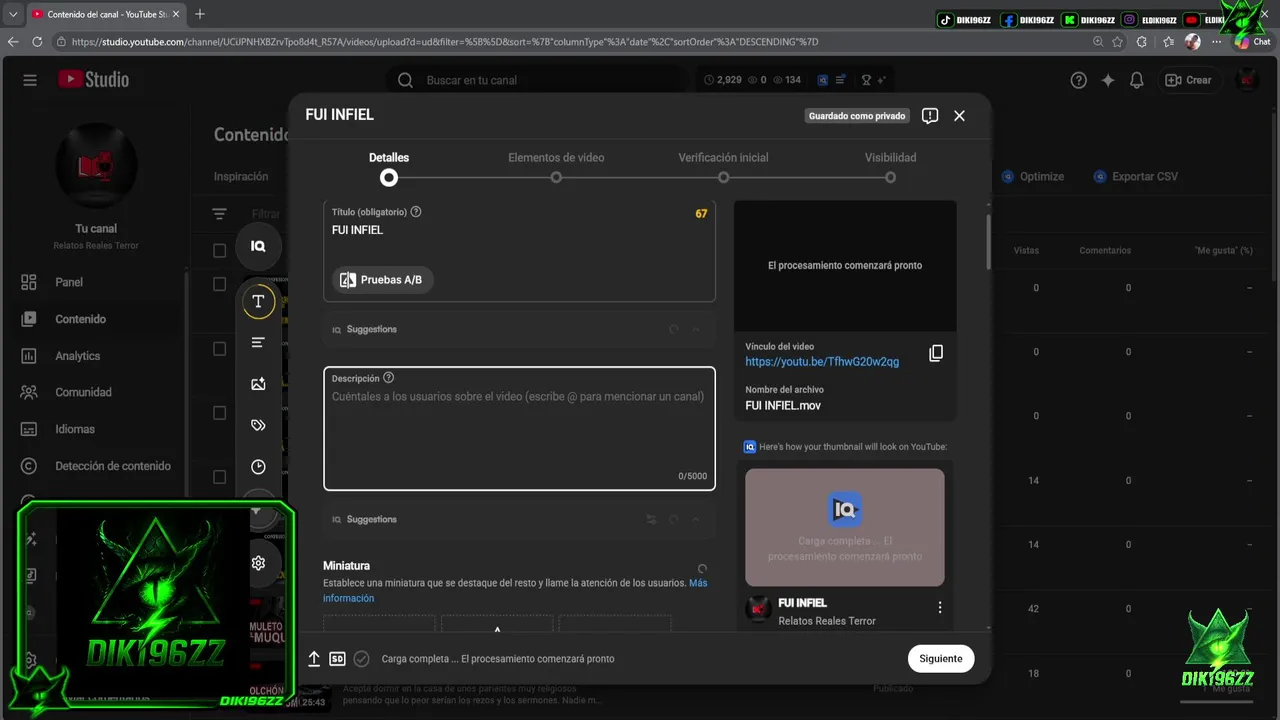1280x720 pixels.
Task: Click help icon next to Título (obligatorio)
Action: coord(416,212)
